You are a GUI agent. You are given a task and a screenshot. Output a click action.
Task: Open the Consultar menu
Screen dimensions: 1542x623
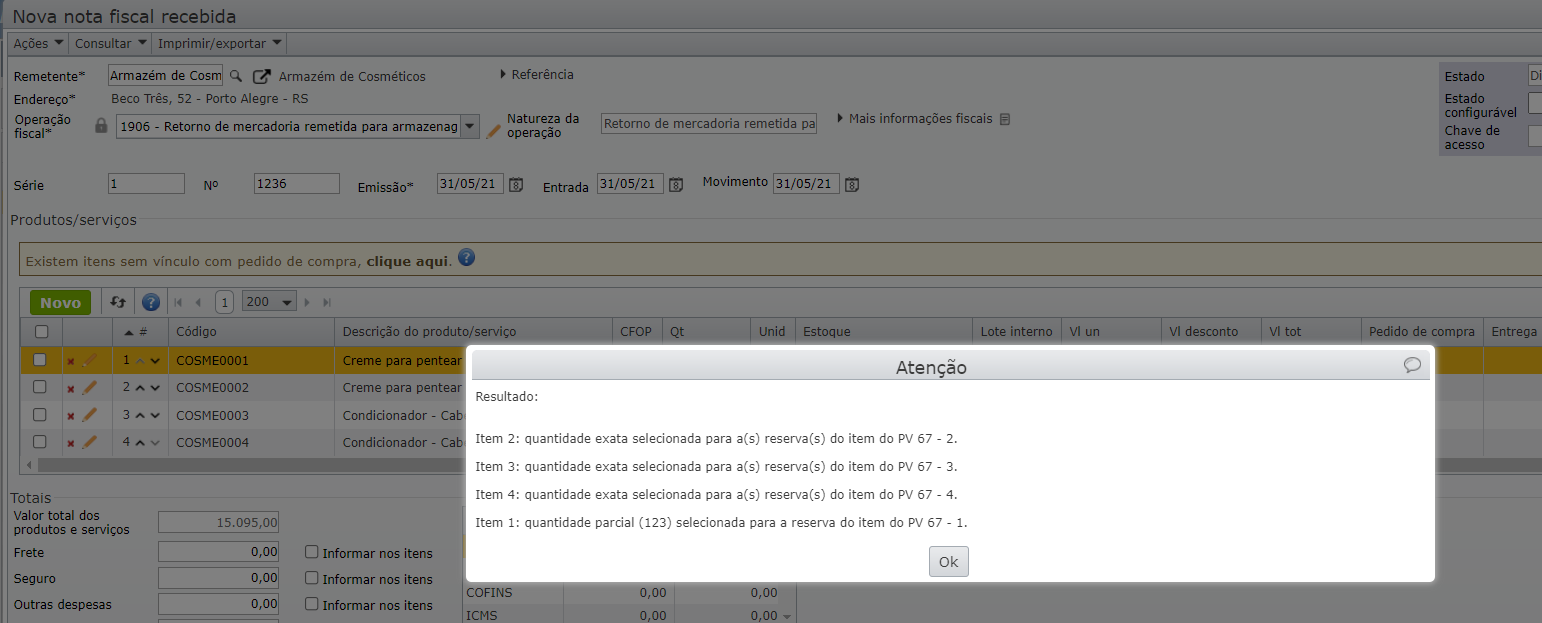[110, 43]
